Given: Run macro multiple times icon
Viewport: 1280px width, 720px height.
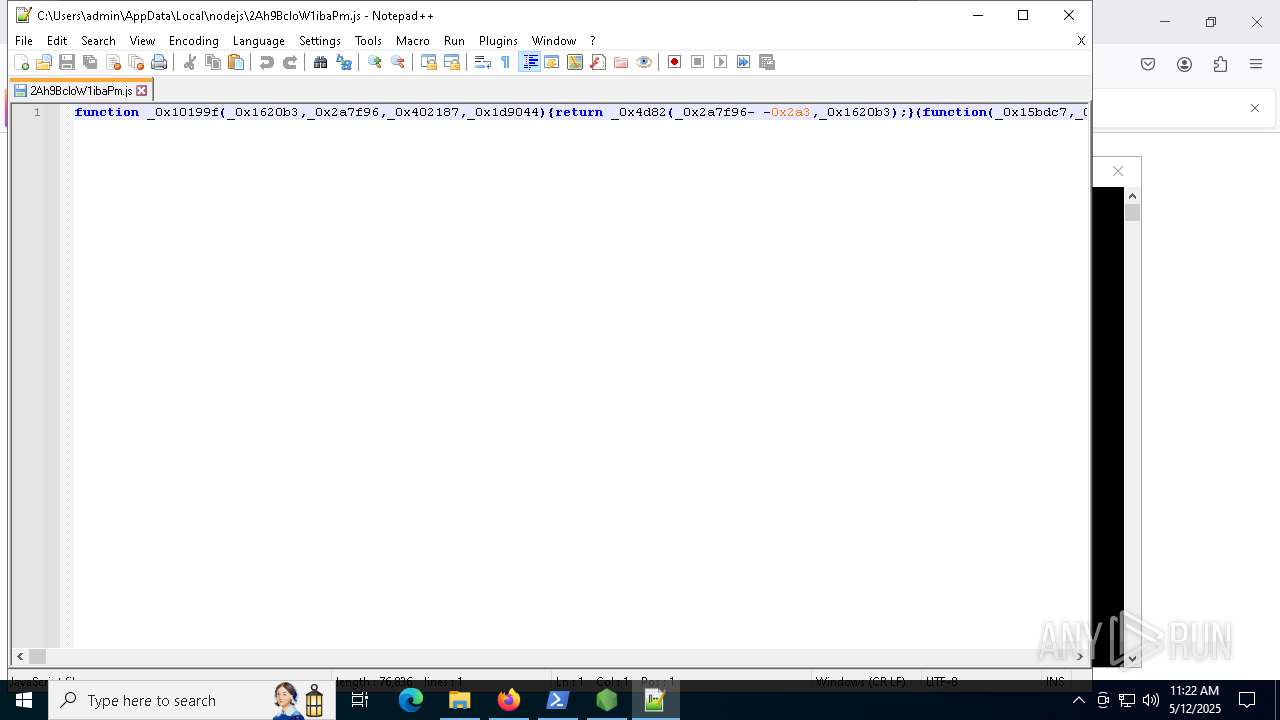Looking at the screenshot, I should [744, 62].
